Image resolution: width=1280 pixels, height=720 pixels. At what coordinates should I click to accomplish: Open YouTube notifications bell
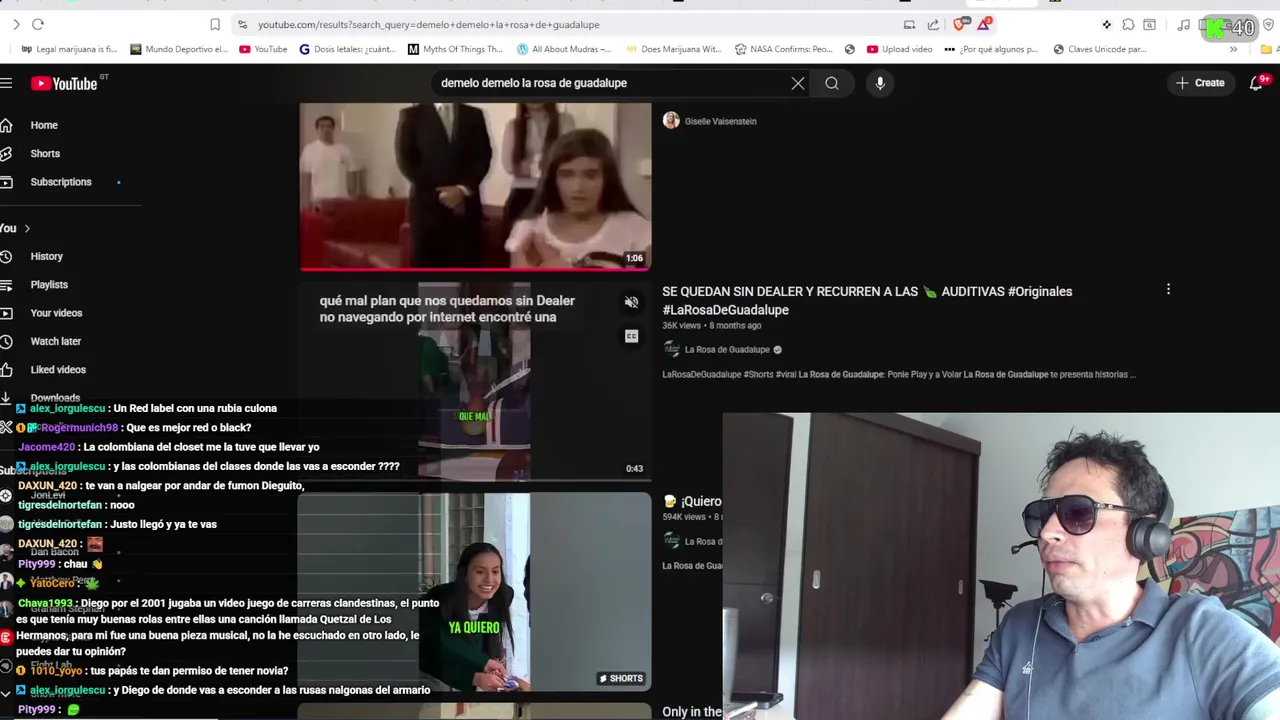(x=1257, y=83)
